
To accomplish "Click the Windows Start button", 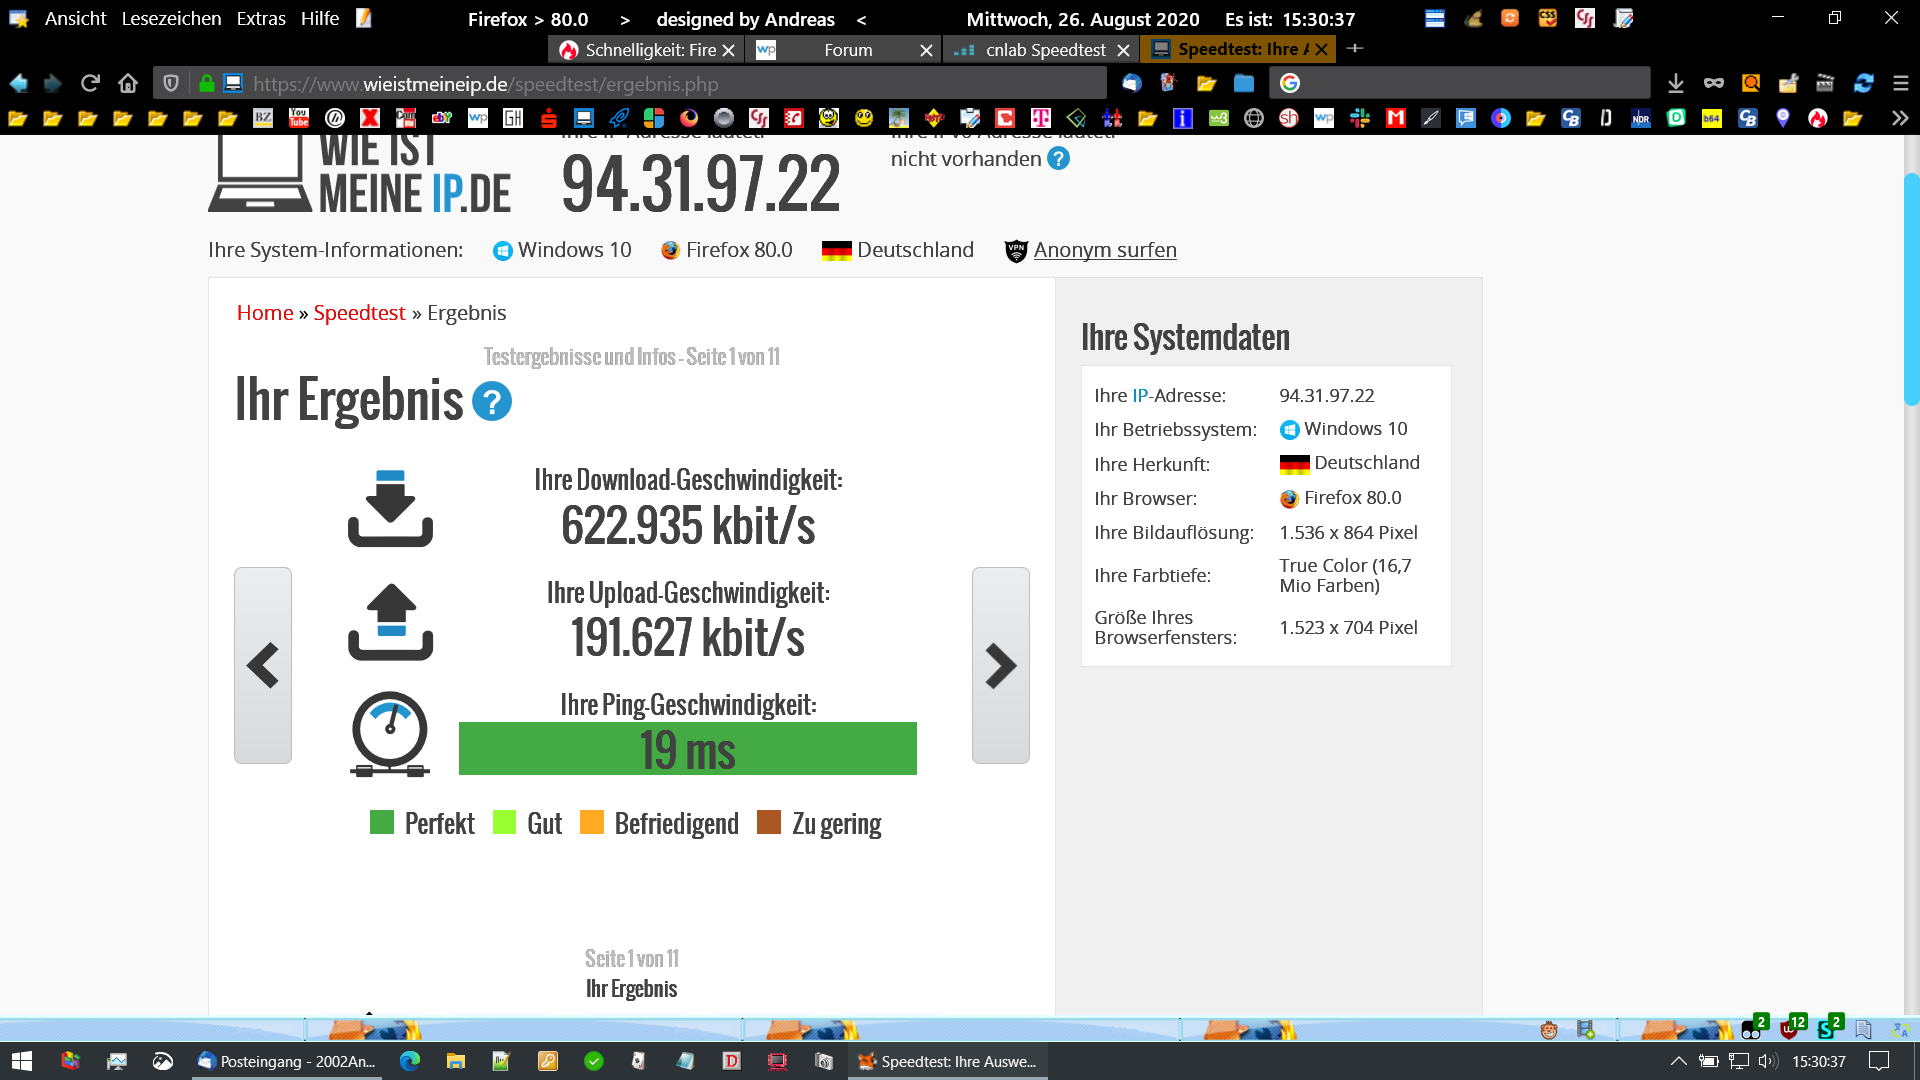I will (21, 1061).
